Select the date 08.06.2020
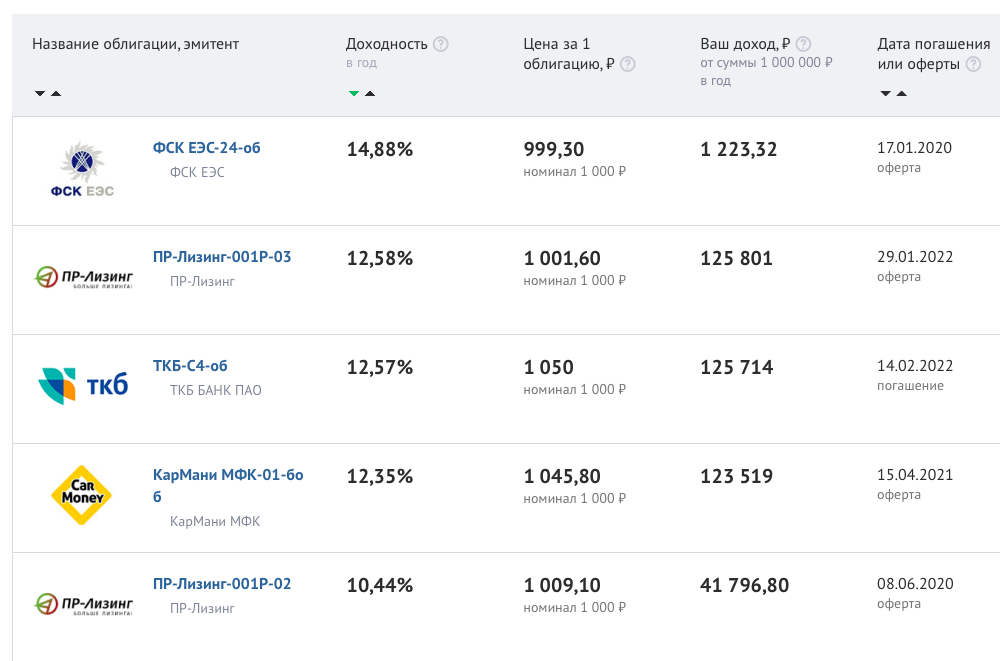 tap(915, 584)
